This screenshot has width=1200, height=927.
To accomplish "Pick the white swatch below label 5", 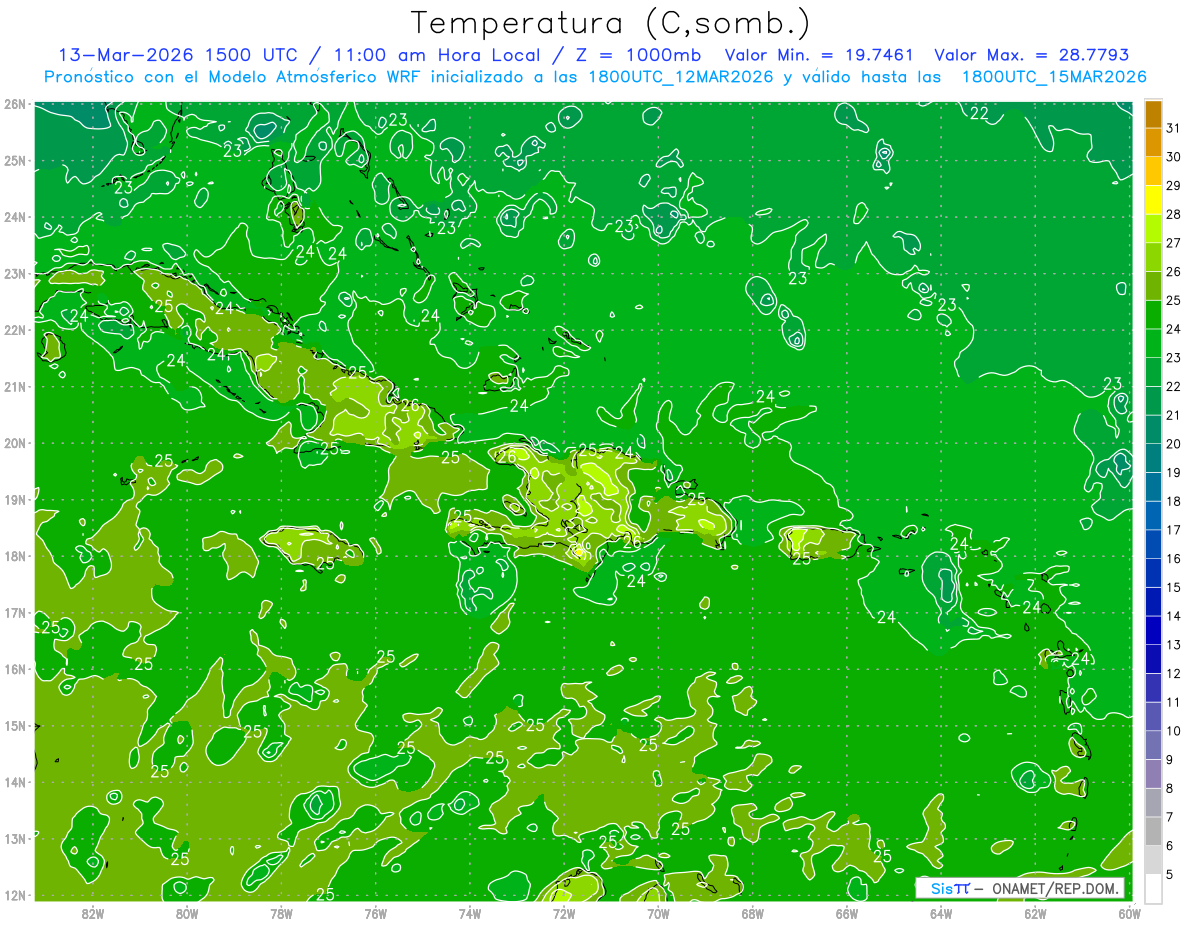I will pyautogui.click(x=1153, y=888).
